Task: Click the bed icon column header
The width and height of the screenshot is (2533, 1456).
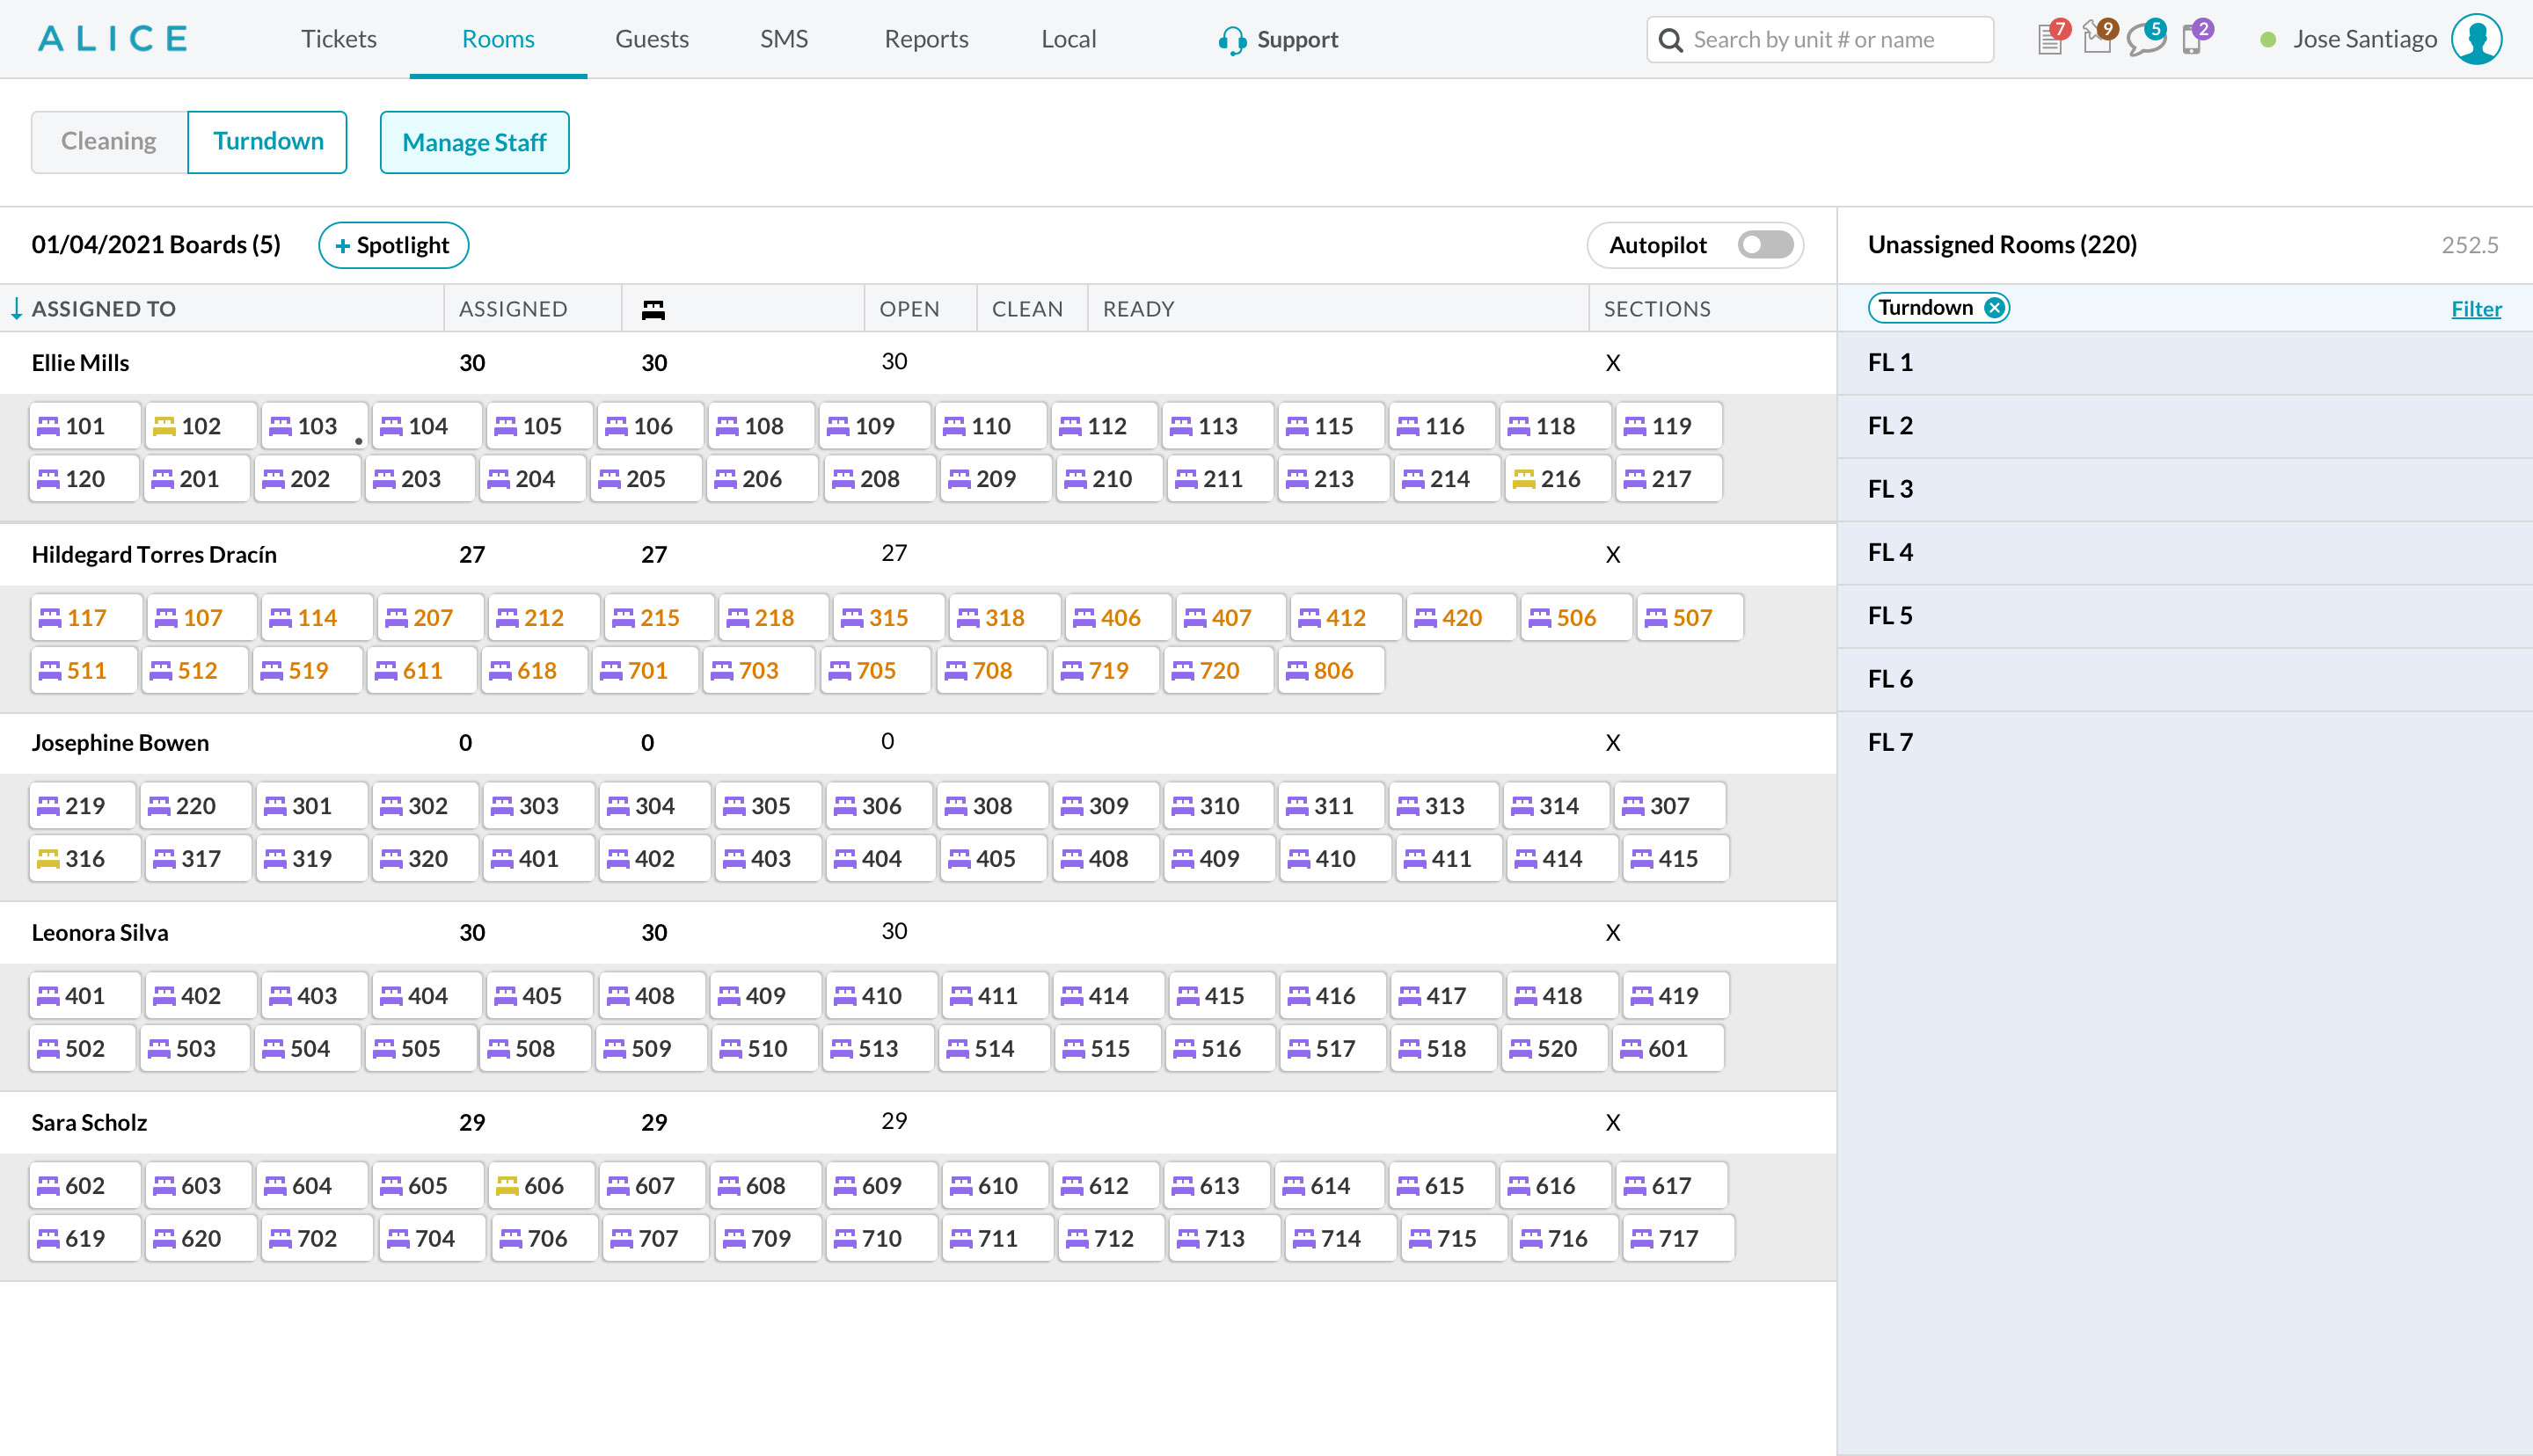Action: click(653, 309)
